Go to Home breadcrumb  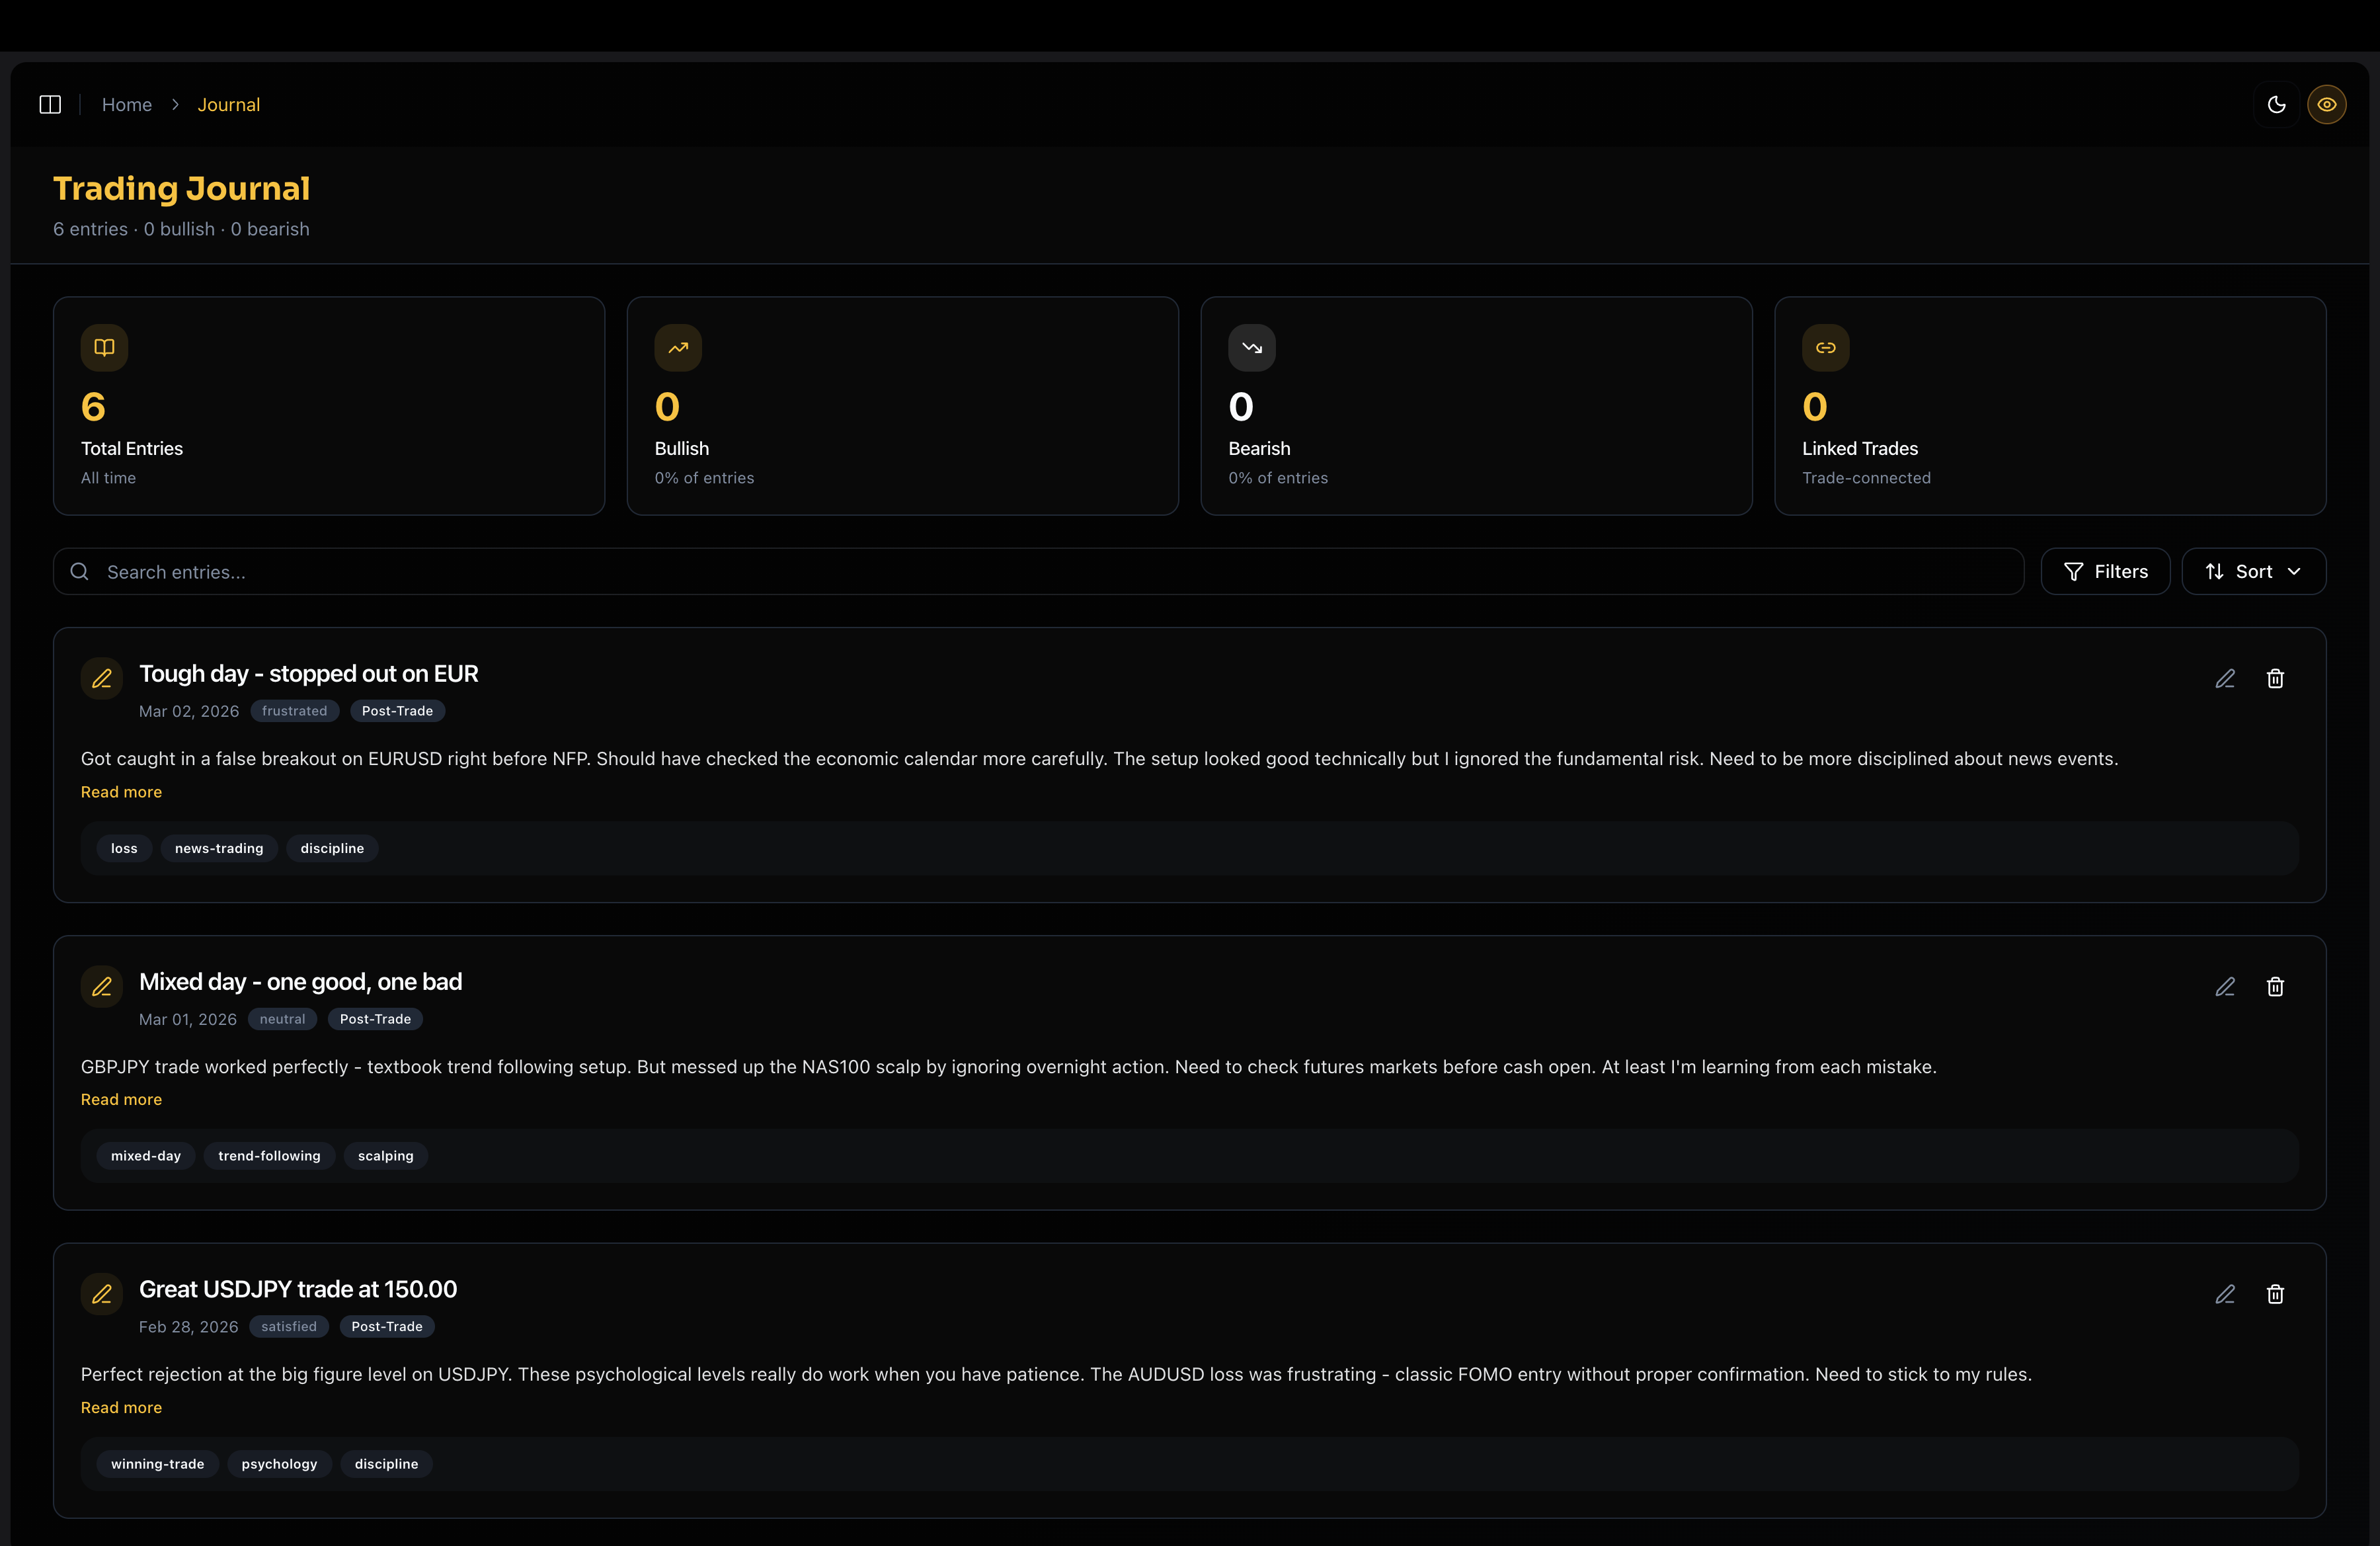pos(127,105)
